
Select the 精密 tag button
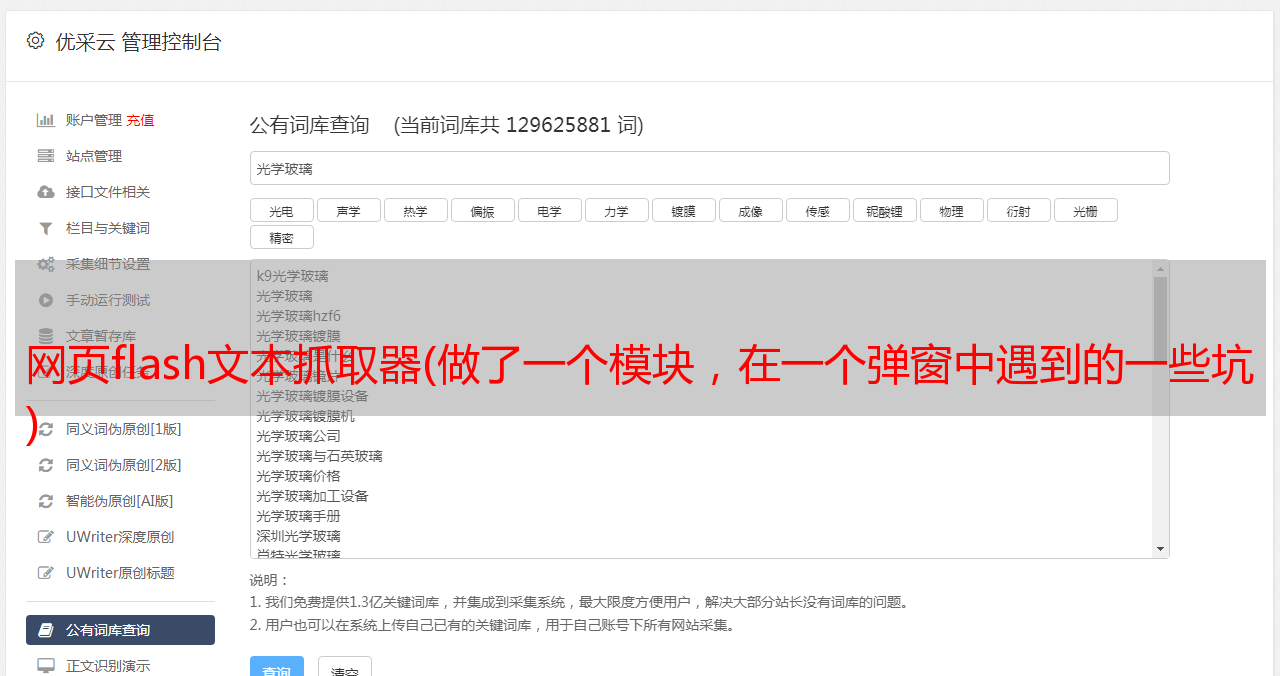click(282, 237)
